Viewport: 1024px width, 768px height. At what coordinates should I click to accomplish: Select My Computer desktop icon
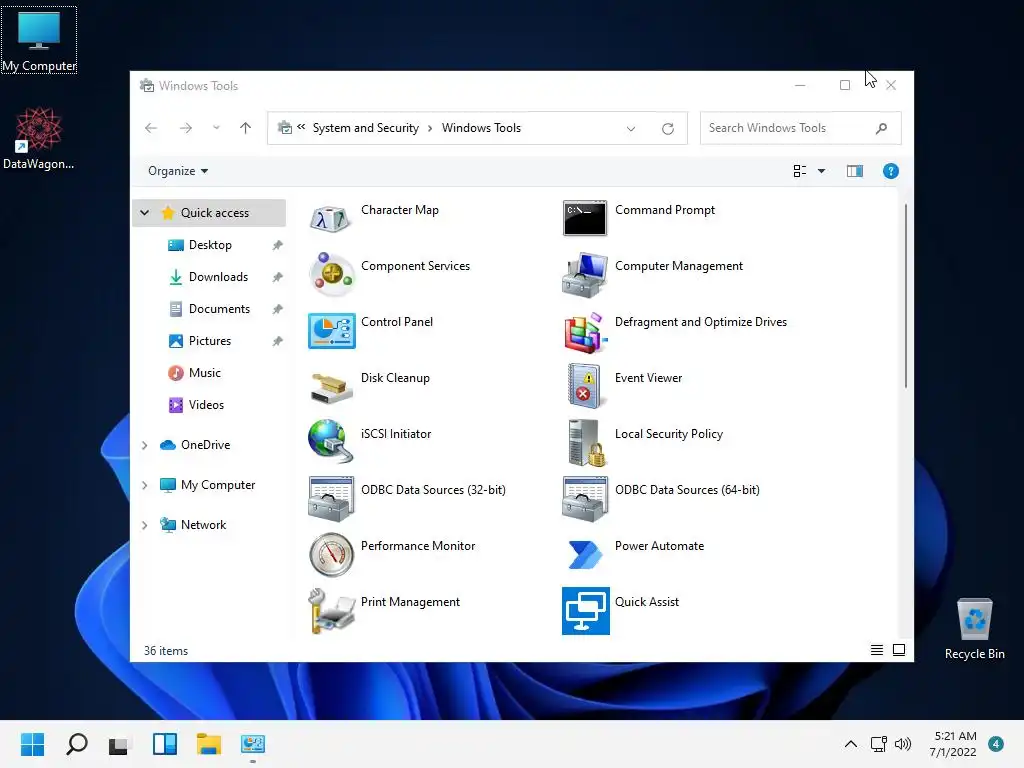tap(39, 40)
